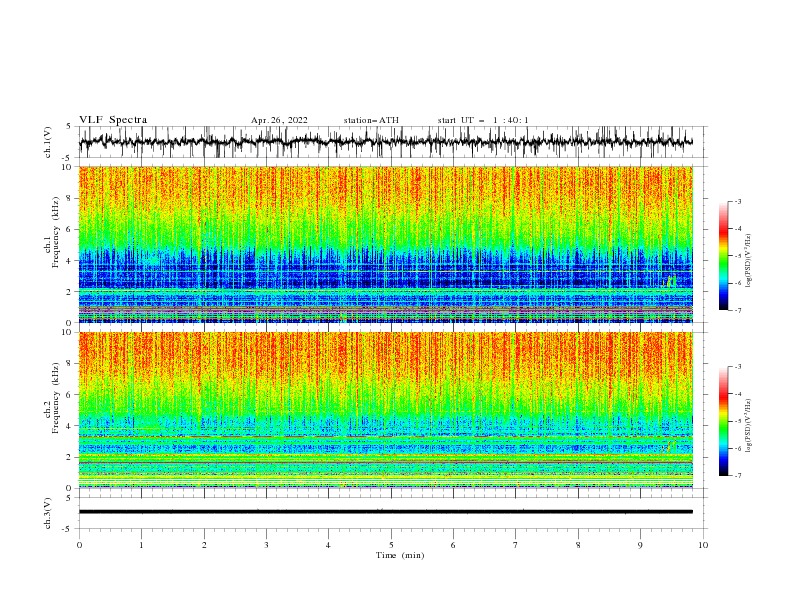Click time axis tick label '5'
Screen dimensions: 792x612
(391, 545)
